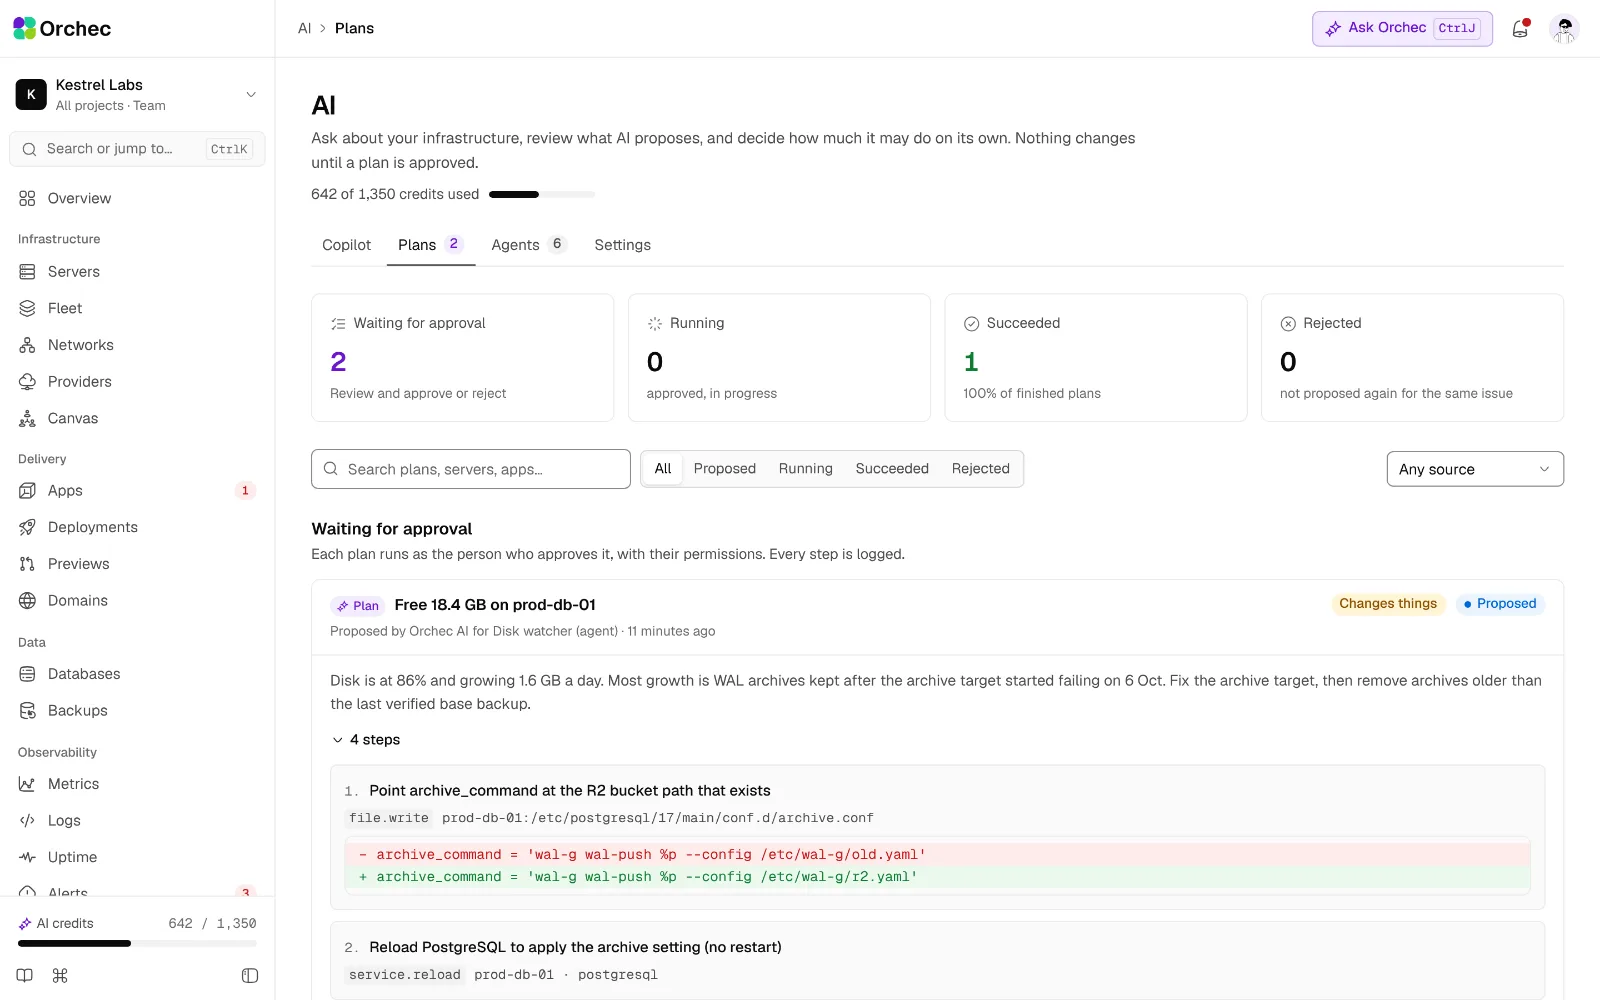Screen dimensions: 1600x1000
Task: Click the step 1 Point archive_command title
Action: click(570, 791)
